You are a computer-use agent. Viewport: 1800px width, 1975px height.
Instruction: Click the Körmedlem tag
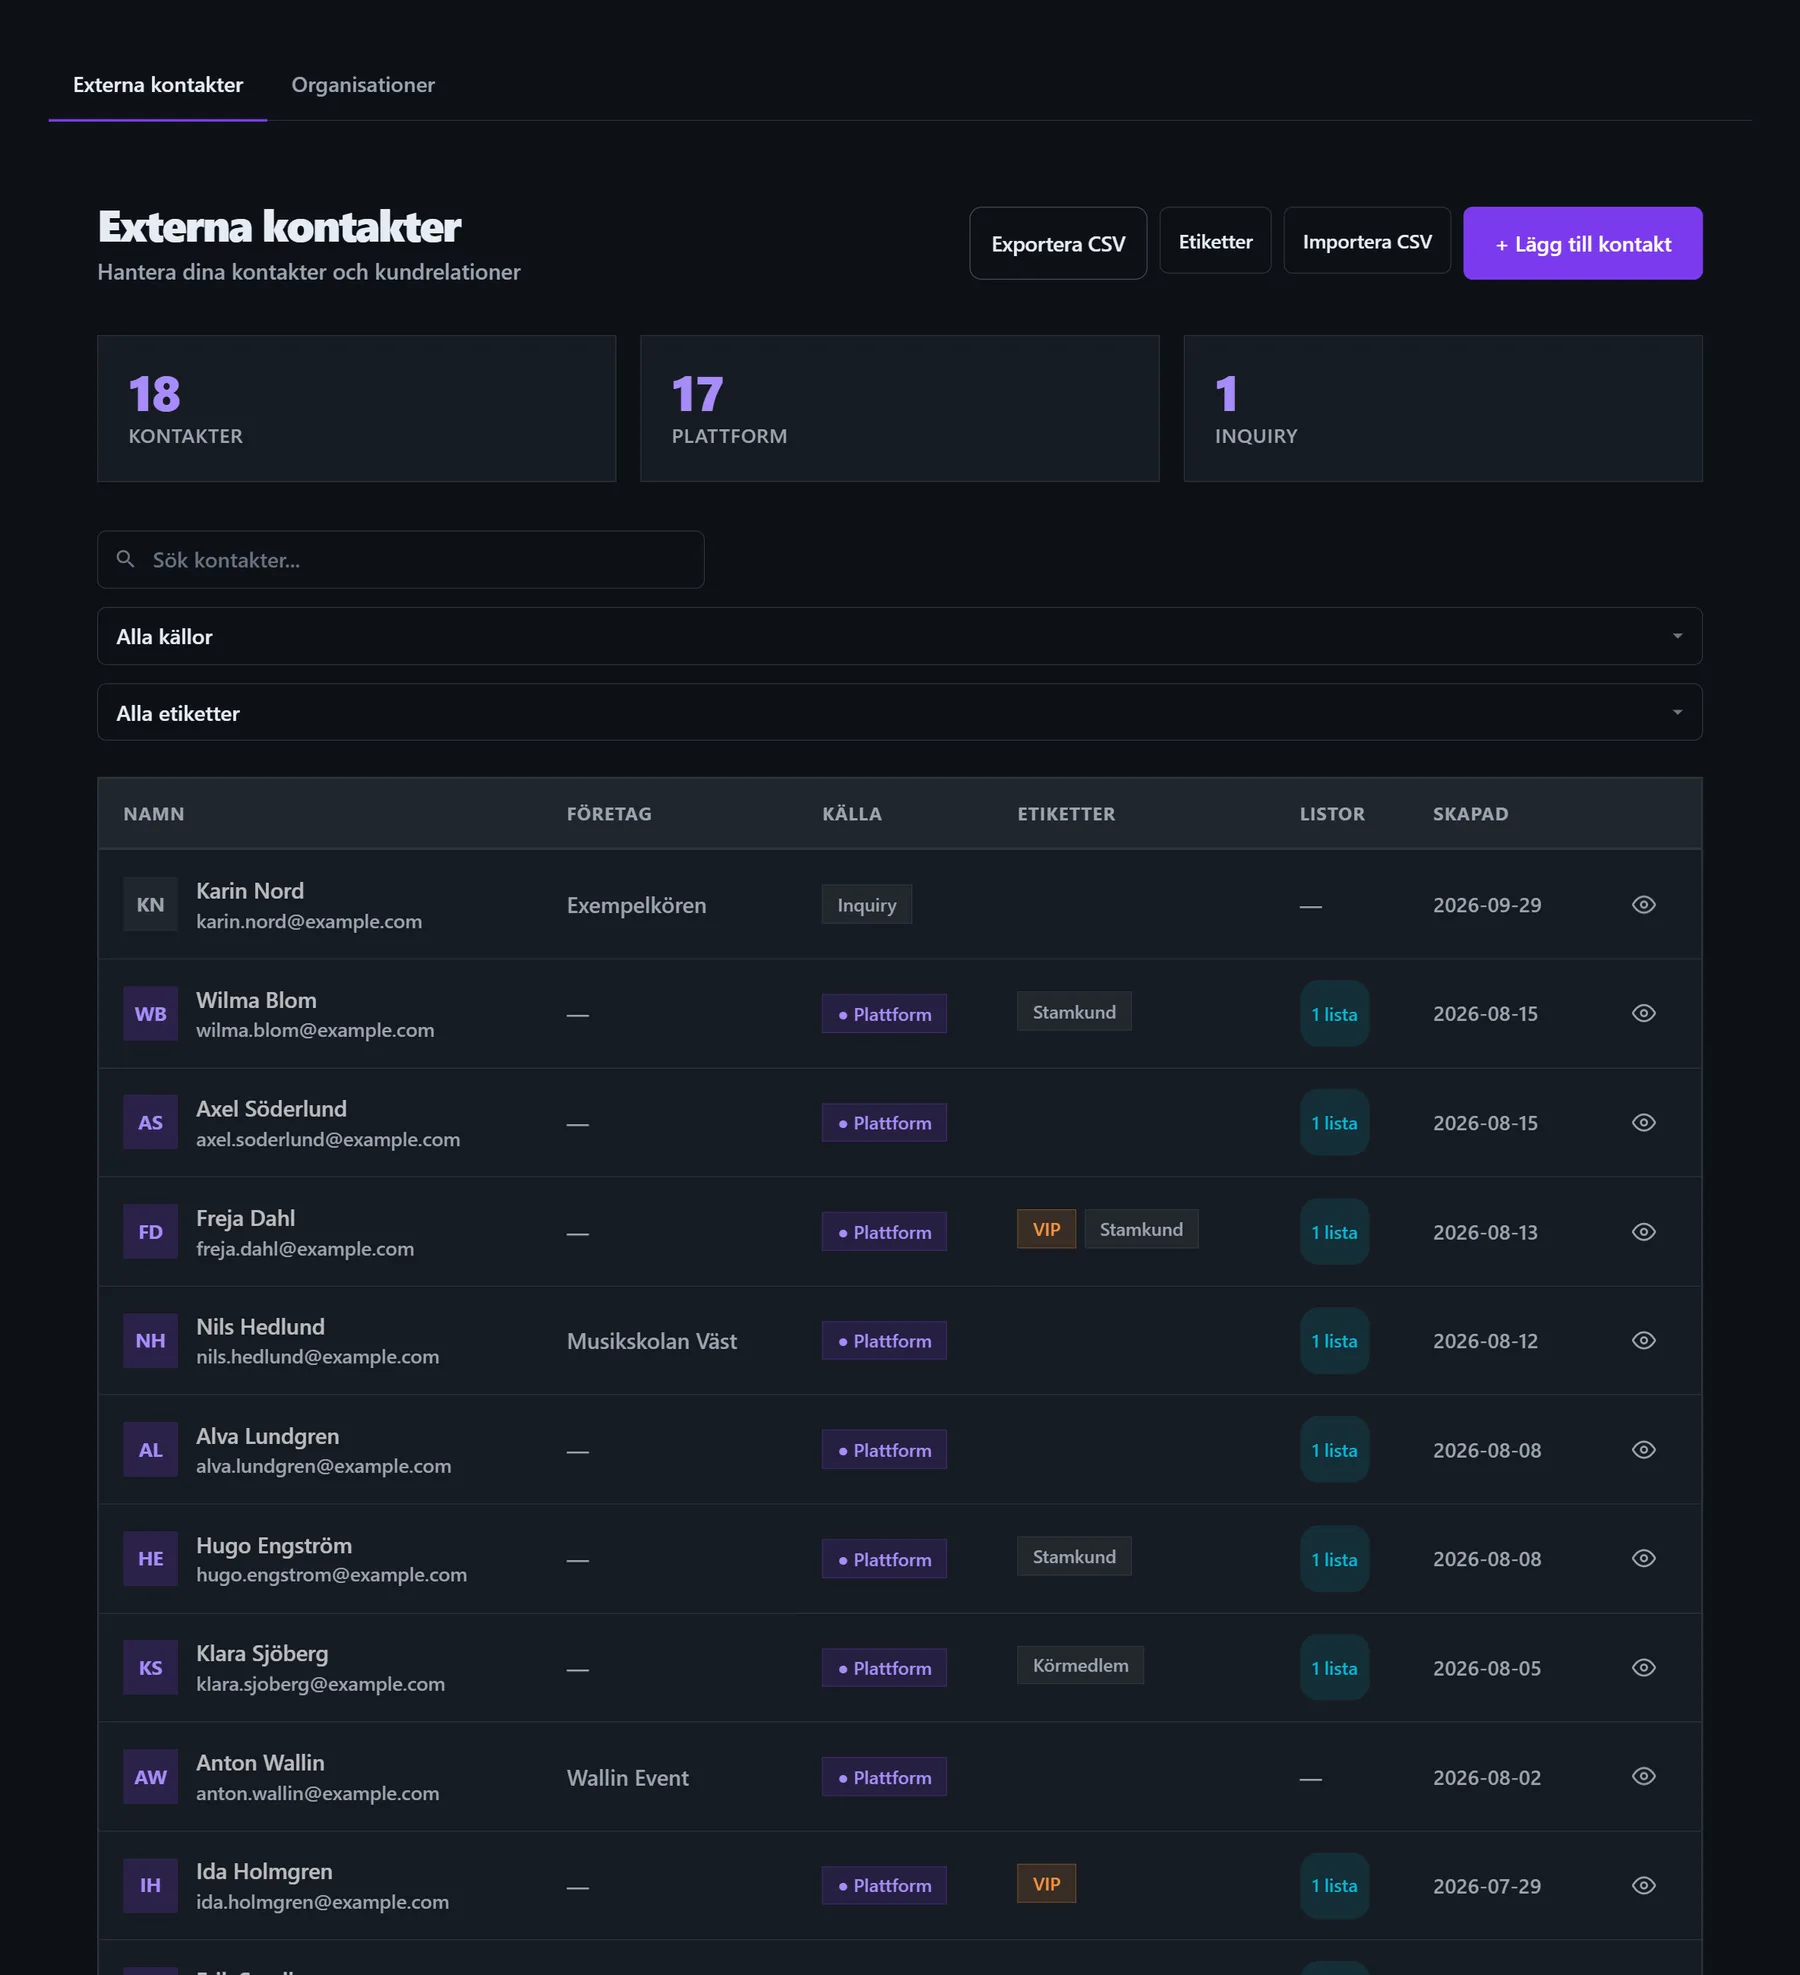pyautogui.click(x=1080, y=1666)
